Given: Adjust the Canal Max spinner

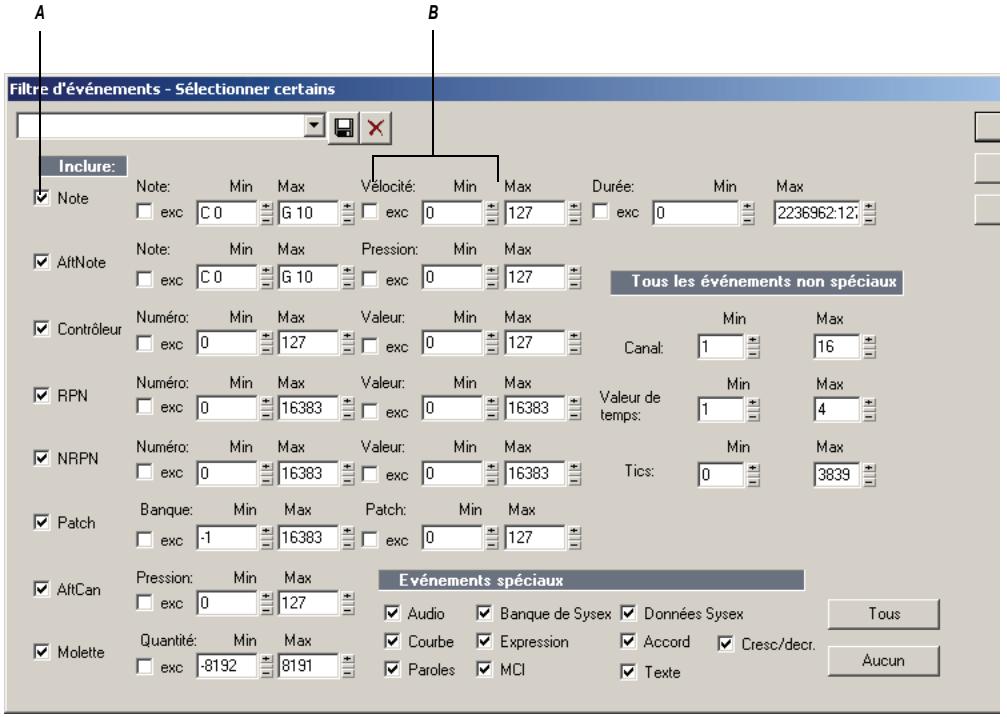Looking at the screenshot, I should pos(869,347).
